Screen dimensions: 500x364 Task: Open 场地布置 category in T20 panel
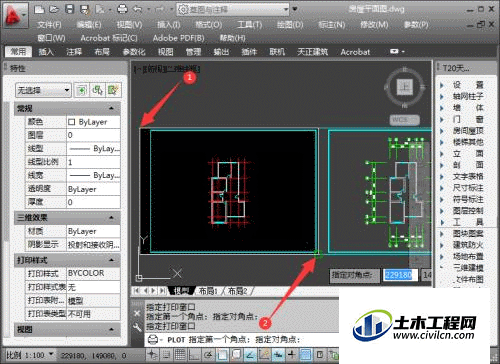click(468, 256)
